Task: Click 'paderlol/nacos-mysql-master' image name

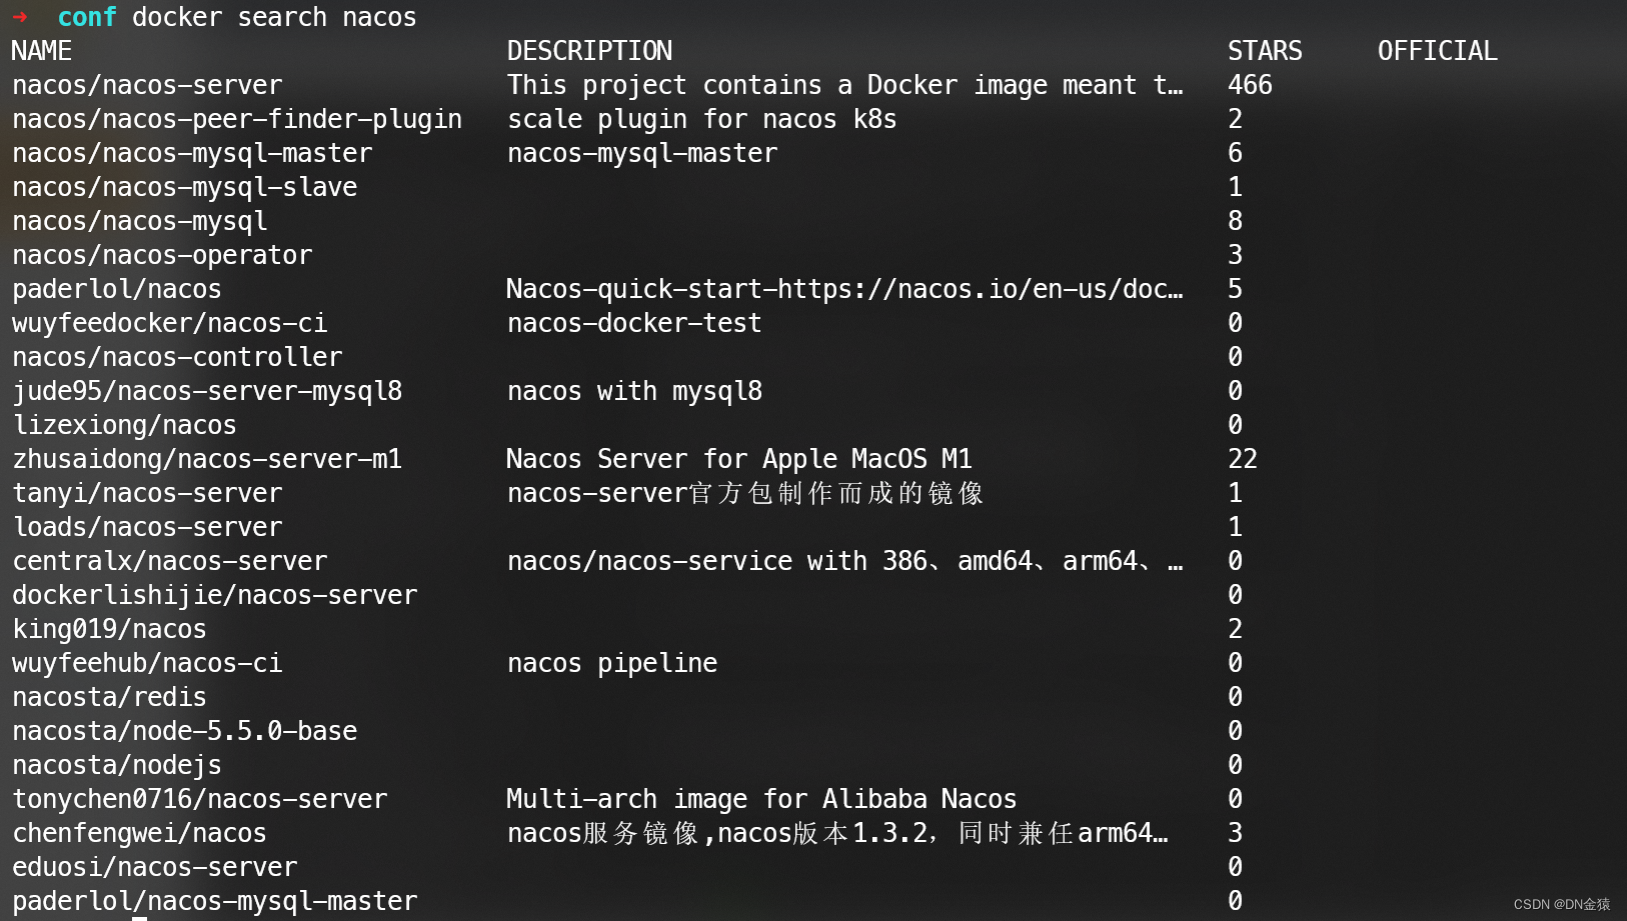Action: pyautogui.click(x=215, y=901)
